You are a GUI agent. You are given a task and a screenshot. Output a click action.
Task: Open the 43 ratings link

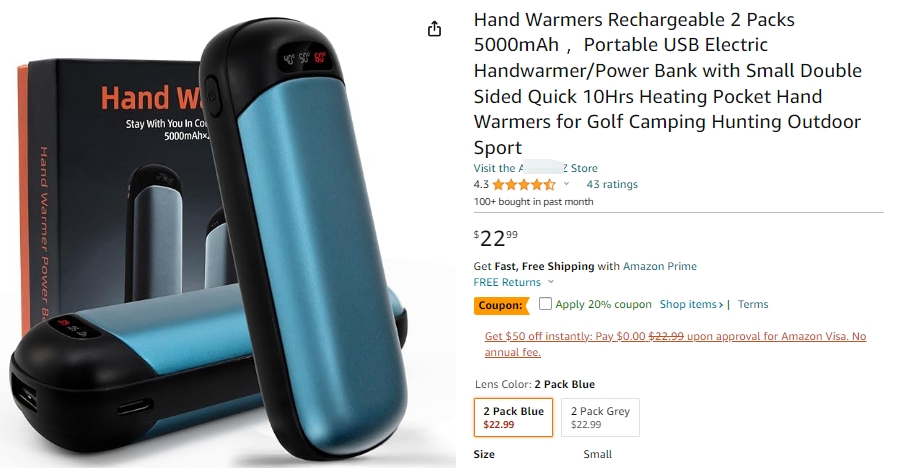[612, 185]
